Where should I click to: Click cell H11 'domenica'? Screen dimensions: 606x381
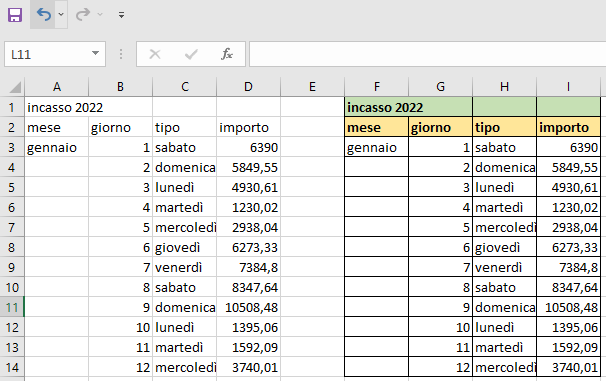[504, 307]
